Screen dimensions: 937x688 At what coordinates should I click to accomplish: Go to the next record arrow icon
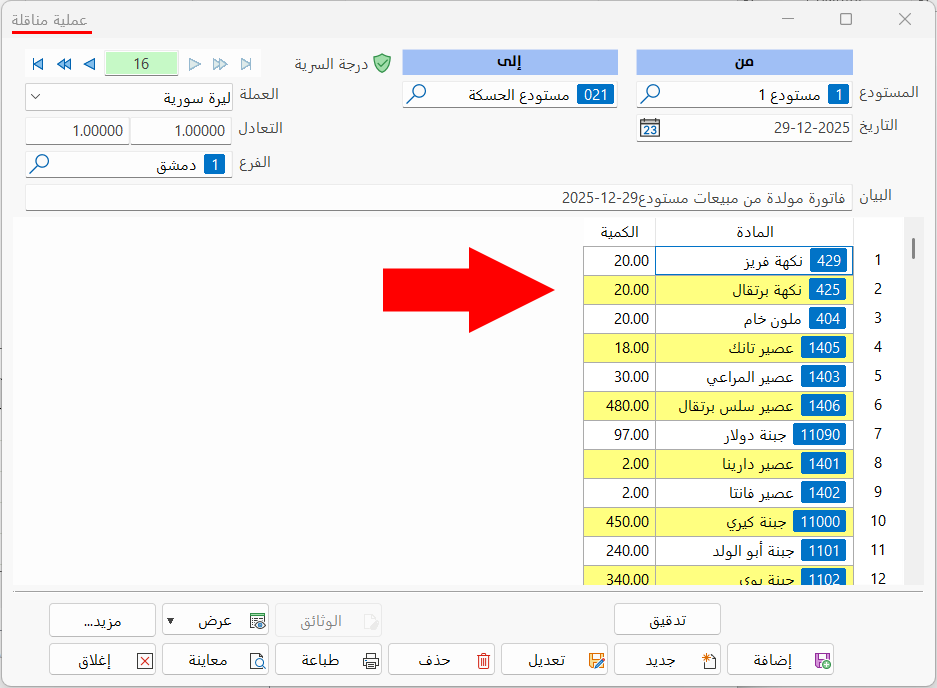click(x=196, y=64)
